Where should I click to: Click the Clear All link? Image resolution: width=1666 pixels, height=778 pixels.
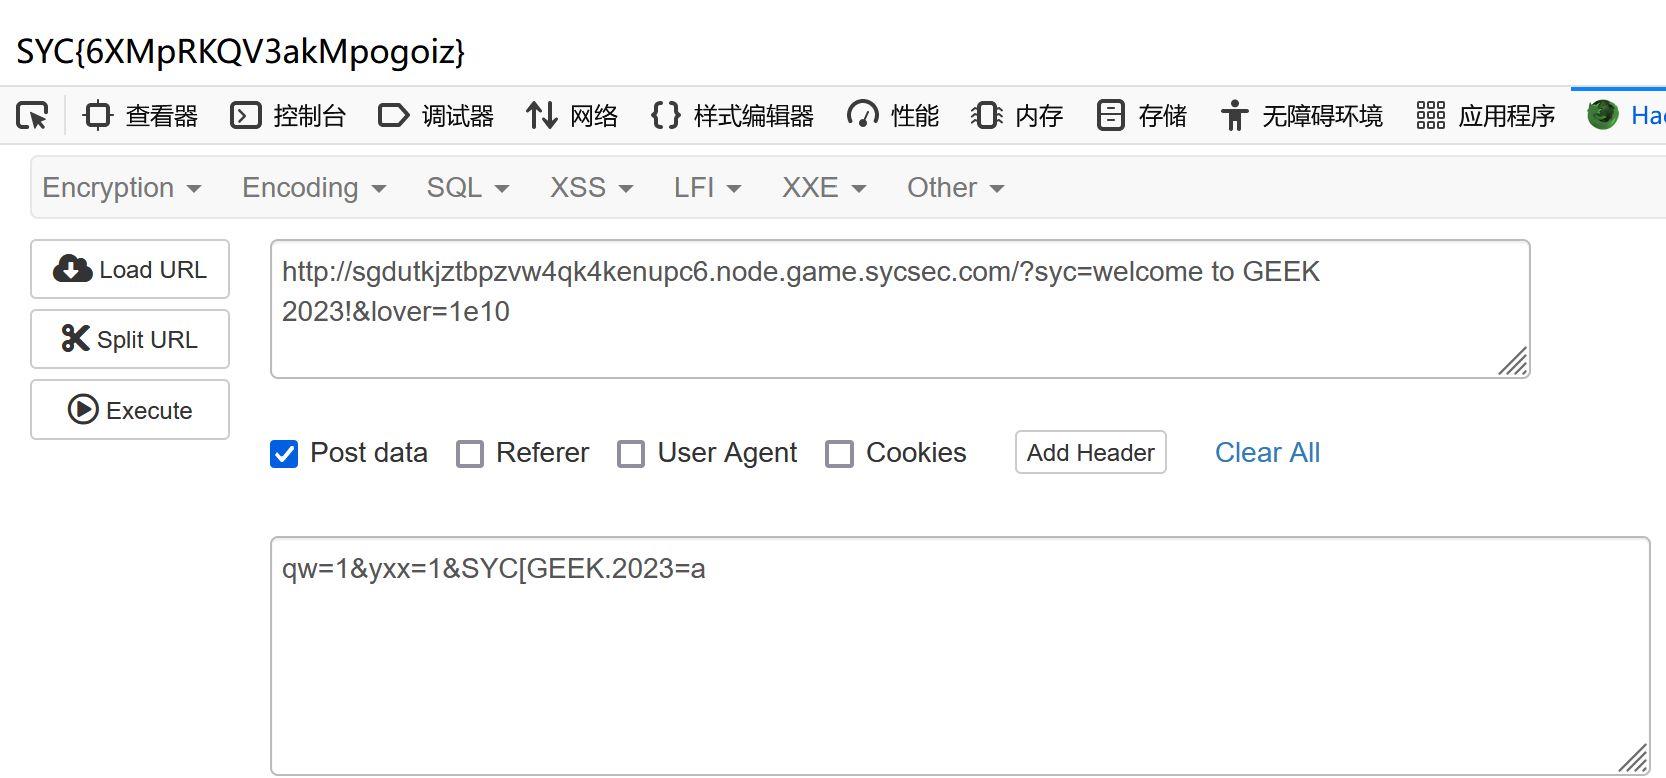point(1267,453)
